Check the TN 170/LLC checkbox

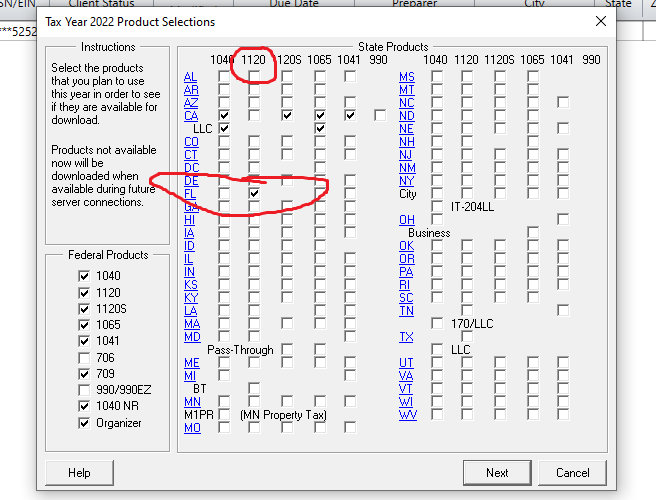pos(437,323)
